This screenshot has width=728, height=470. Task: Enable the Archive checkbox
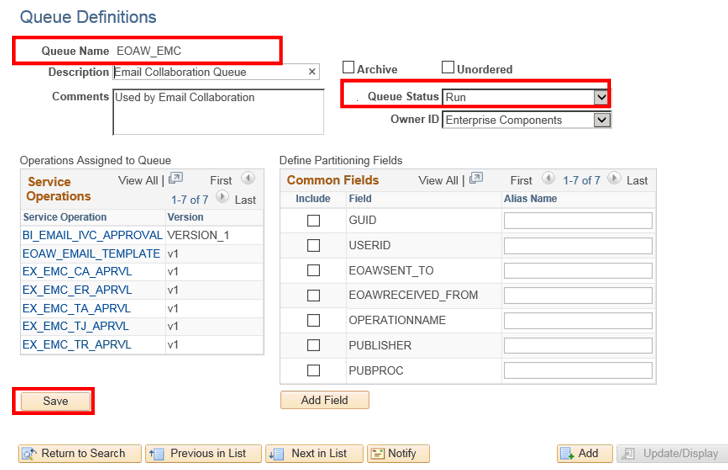(x=349, y=68)
